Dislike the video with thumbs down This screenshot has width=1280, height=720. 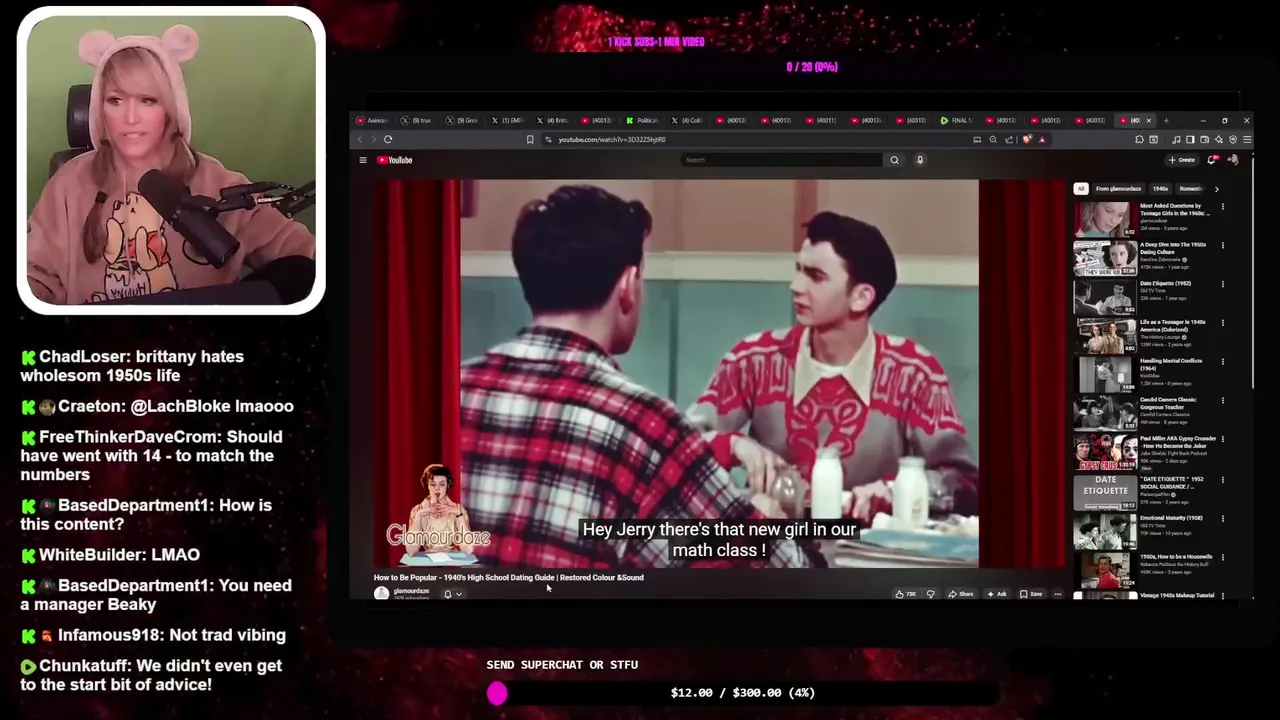(x=931, y=594)
